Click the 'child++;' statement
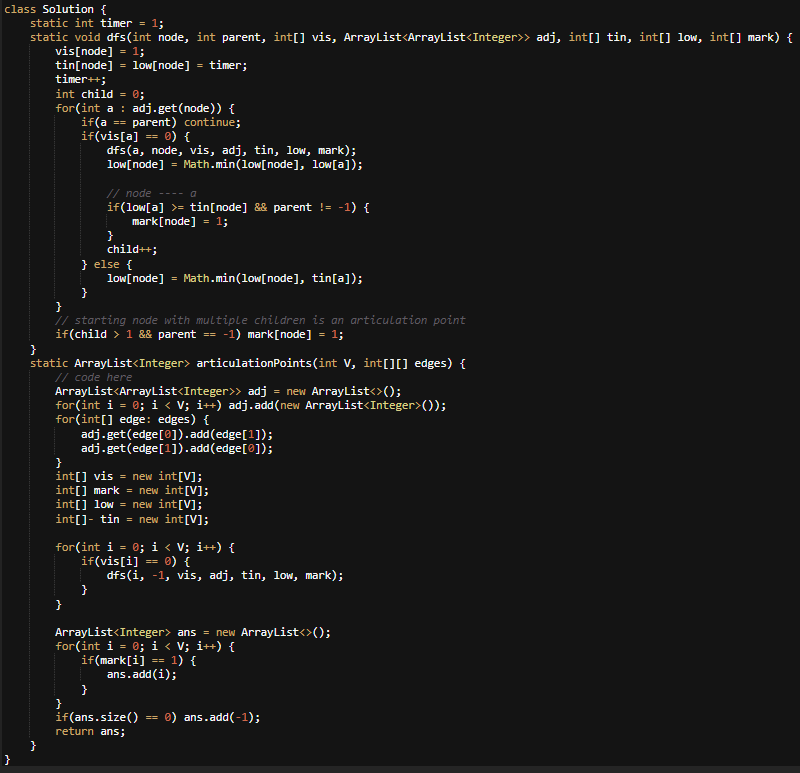The width and height of the screenshot is (800, 773). [132, 250]
